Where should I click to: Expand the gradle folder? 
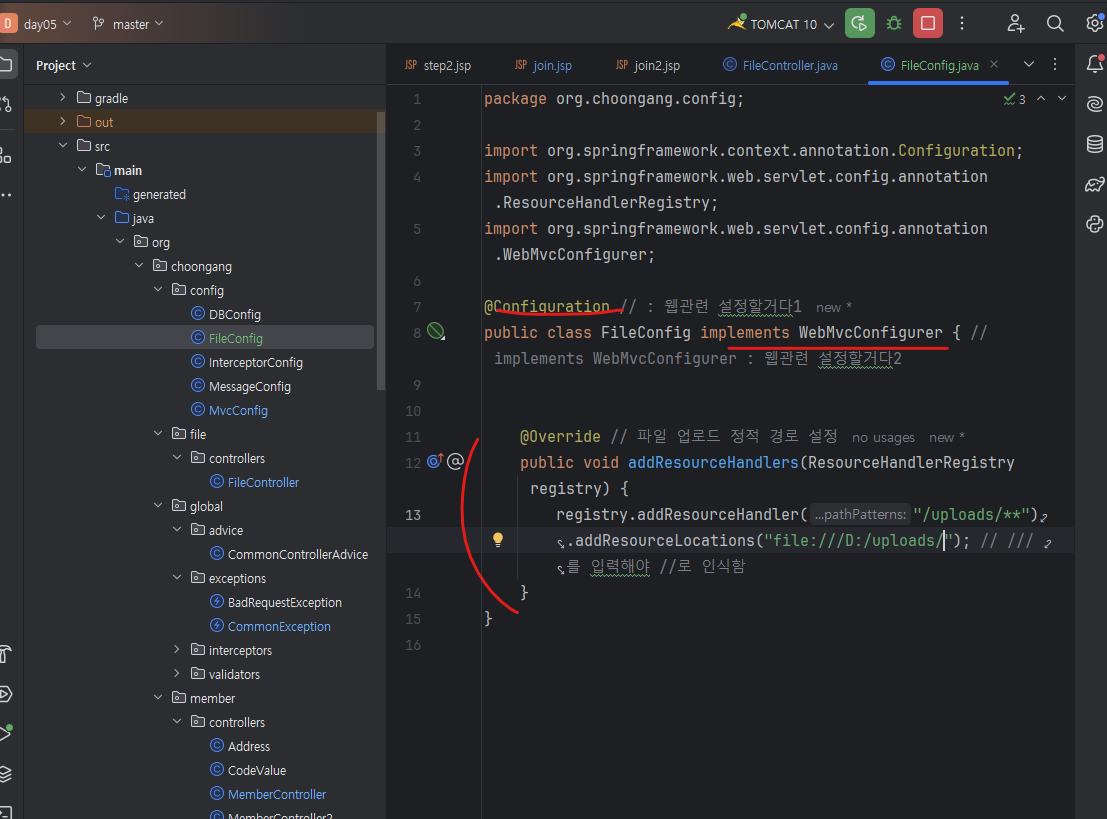click(x=63, y=97)
